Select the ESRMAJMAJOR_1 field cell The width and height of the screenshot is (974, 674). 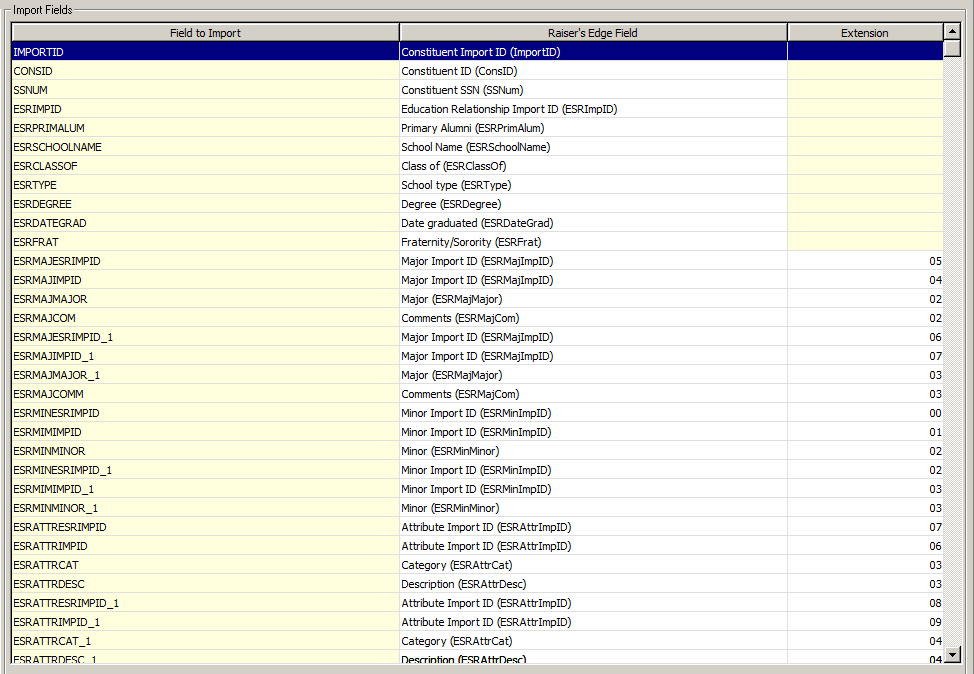205,375
